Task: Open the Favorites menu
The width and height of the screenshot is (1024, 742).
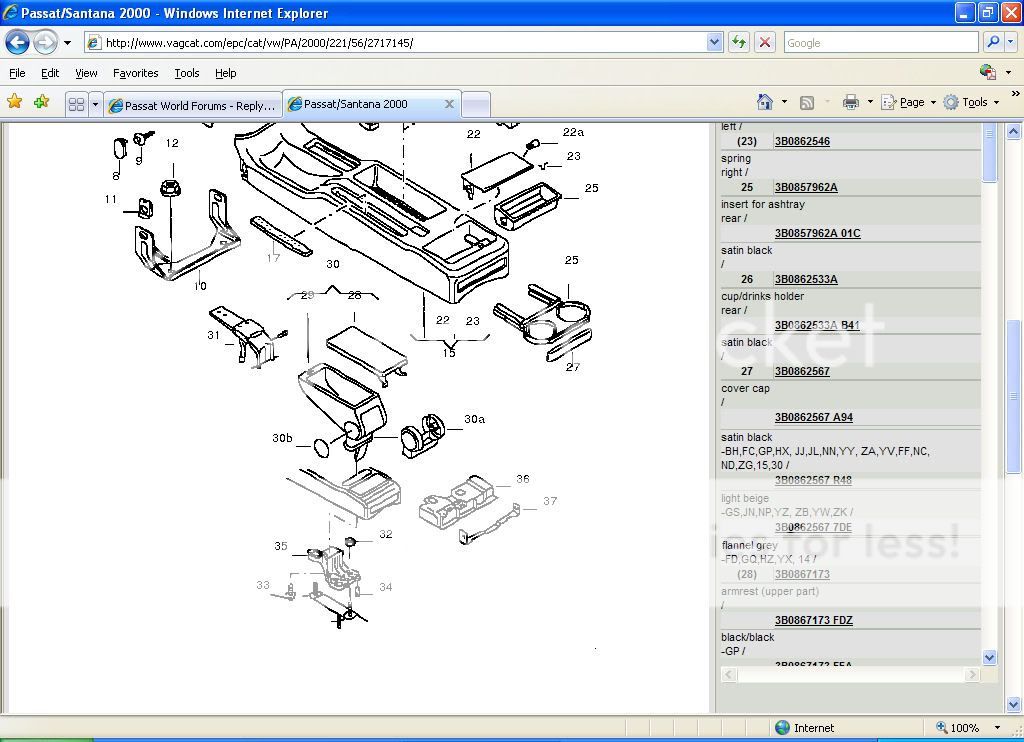Action: (x=135, y=73)
